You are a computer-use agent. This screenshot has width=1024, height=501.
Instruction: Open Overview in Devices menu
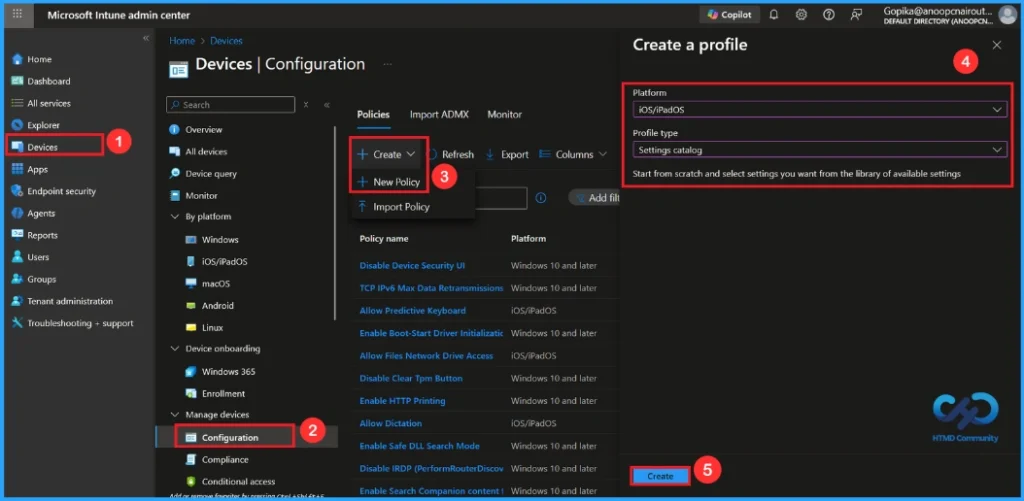tap(203, 129)
